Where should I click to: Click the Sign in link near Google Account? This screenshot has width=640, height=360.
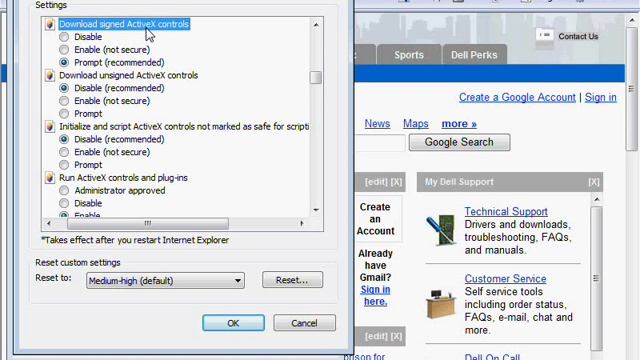pyautogui.click(x=600, y=98)
